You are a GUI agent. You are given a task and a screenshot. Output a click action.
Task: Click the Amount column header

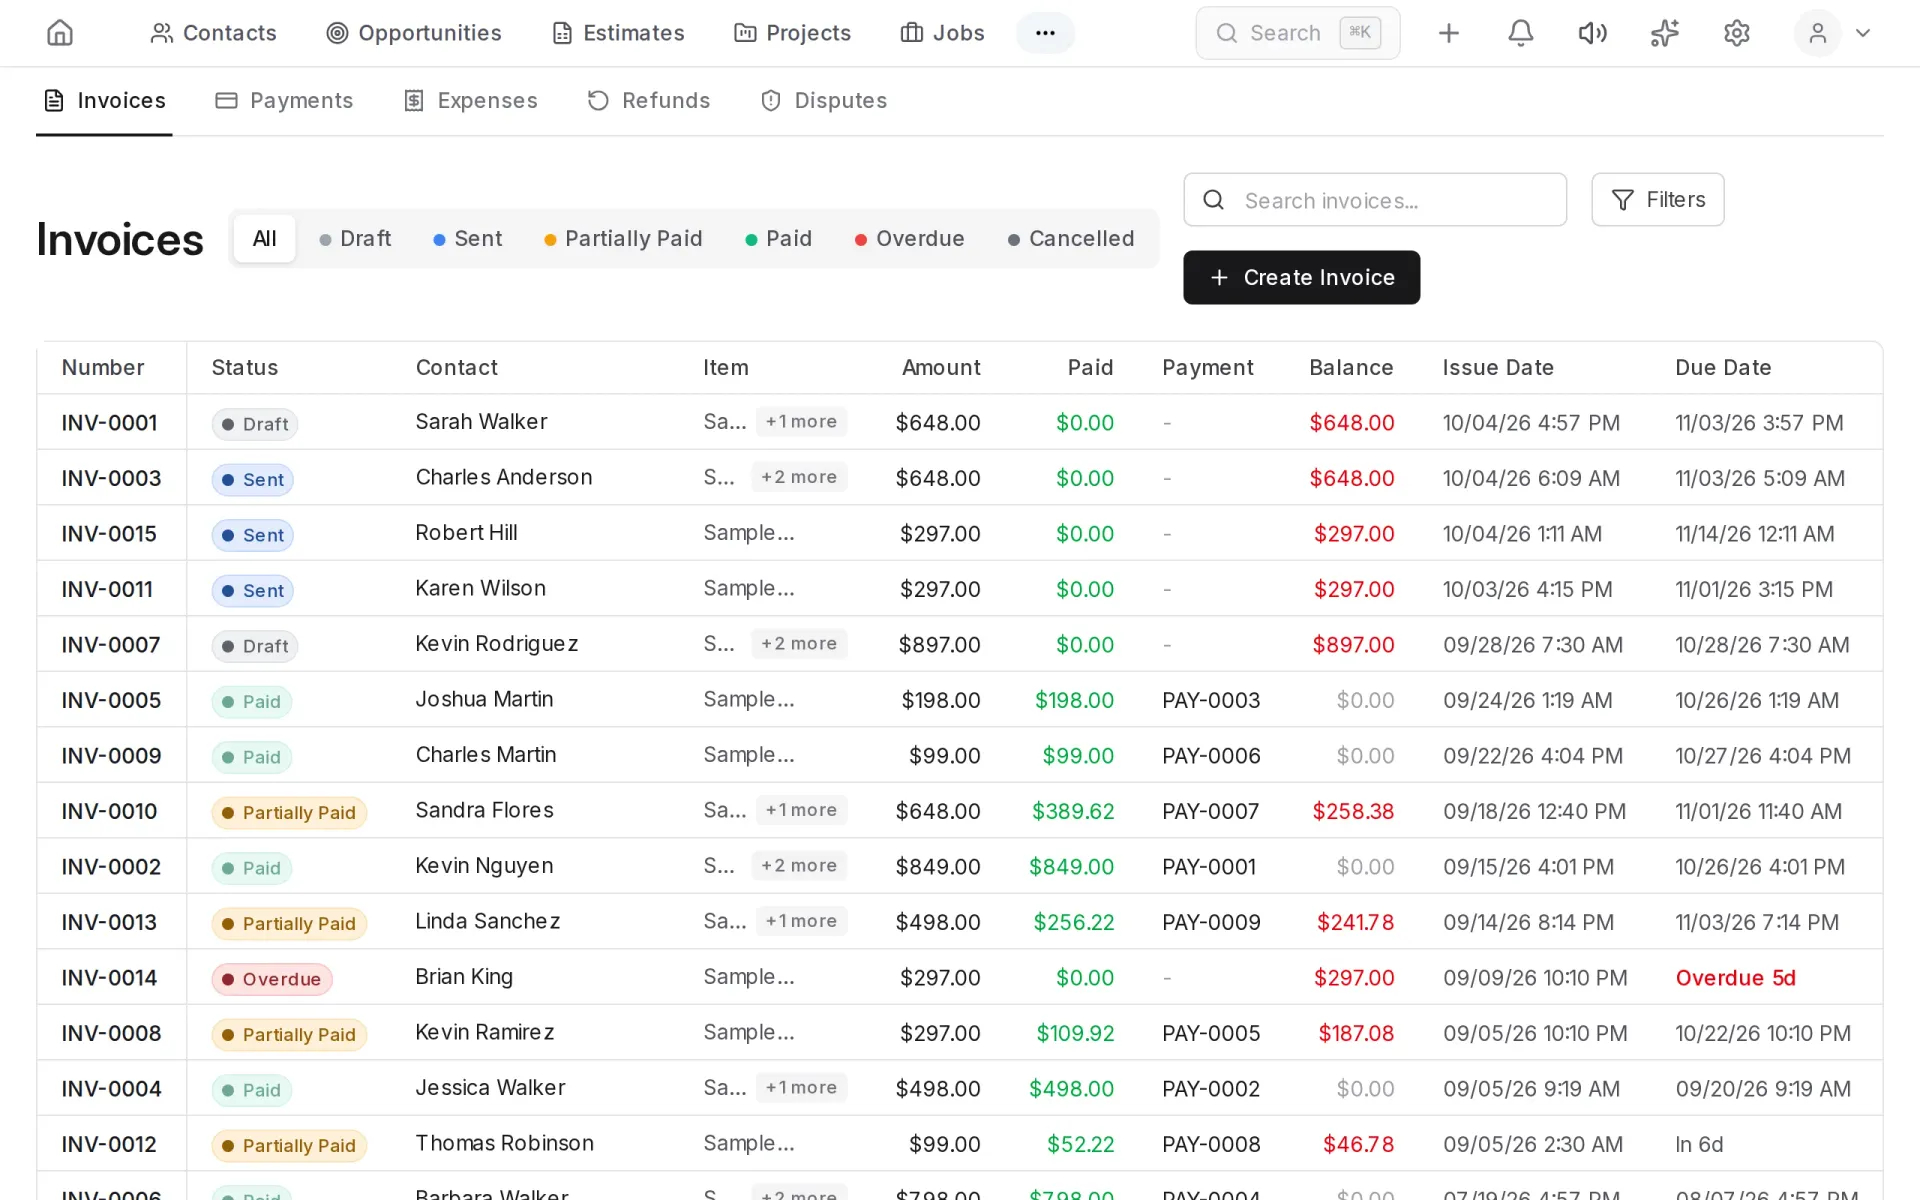[941, 368]
